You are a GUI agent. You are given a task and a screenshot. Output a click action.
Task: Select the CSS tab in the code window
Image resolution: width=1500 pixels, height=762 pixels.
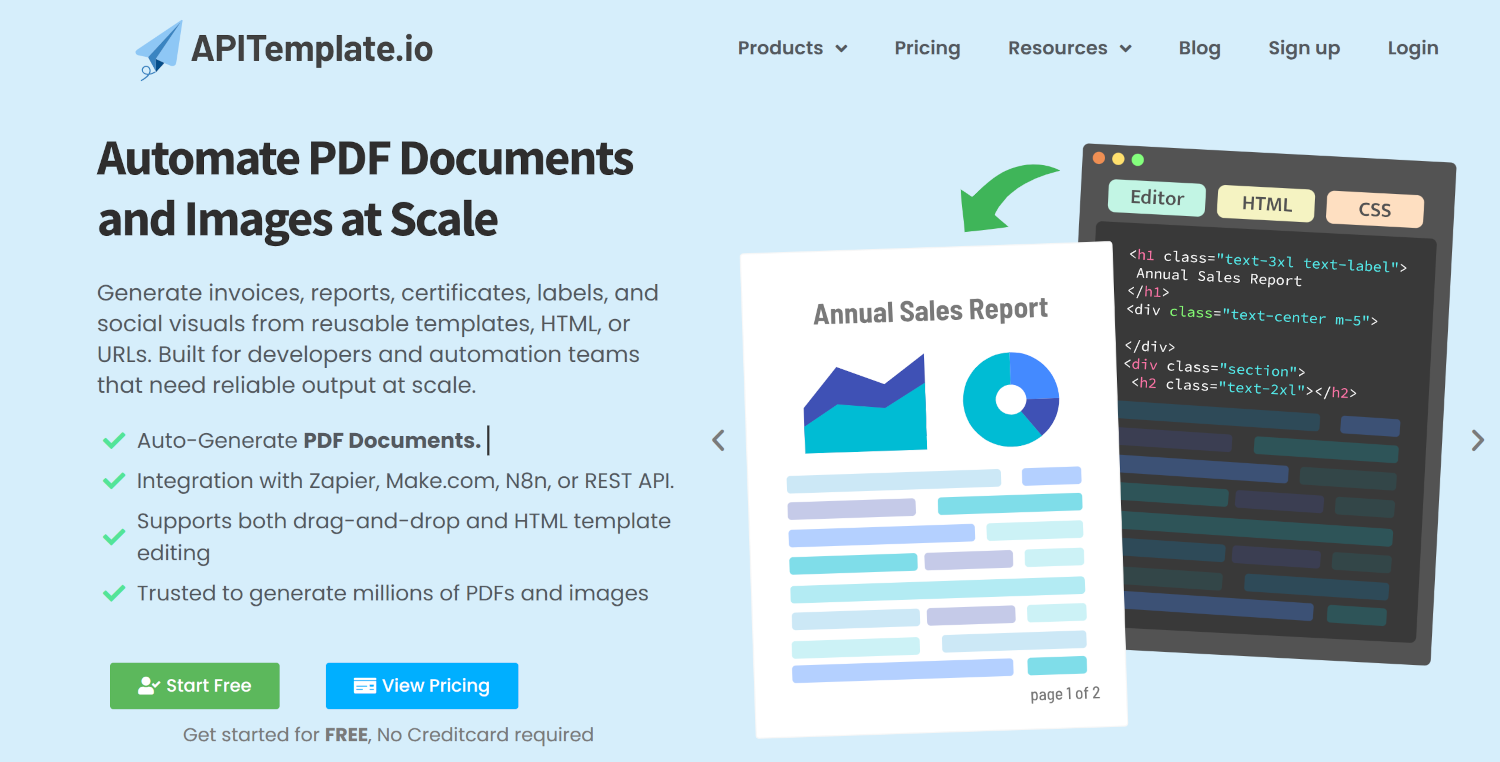pos(1375,209)
